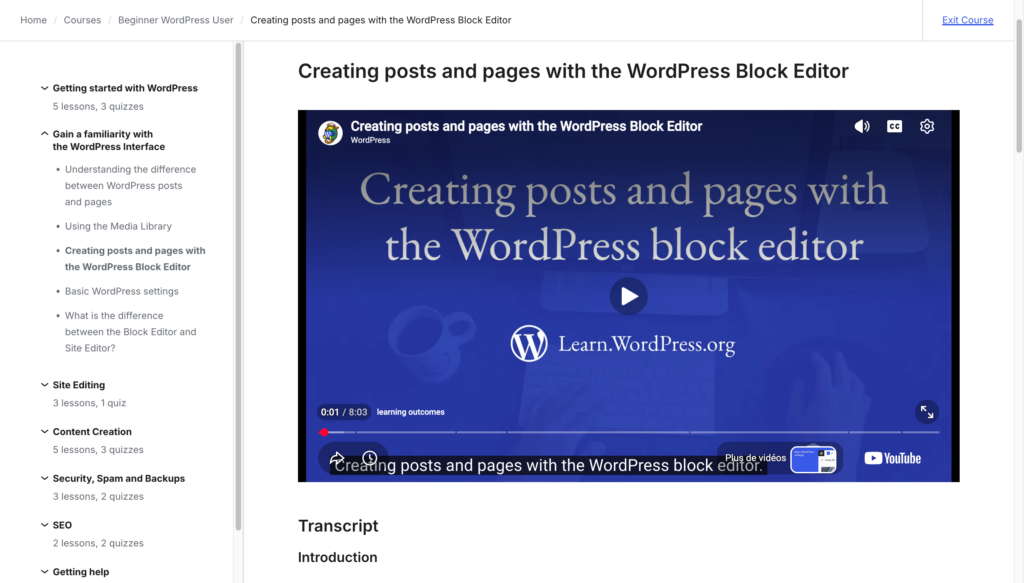Open video settings gear icon
Viewport: 1024px width, 583px height.
point(927,126)
